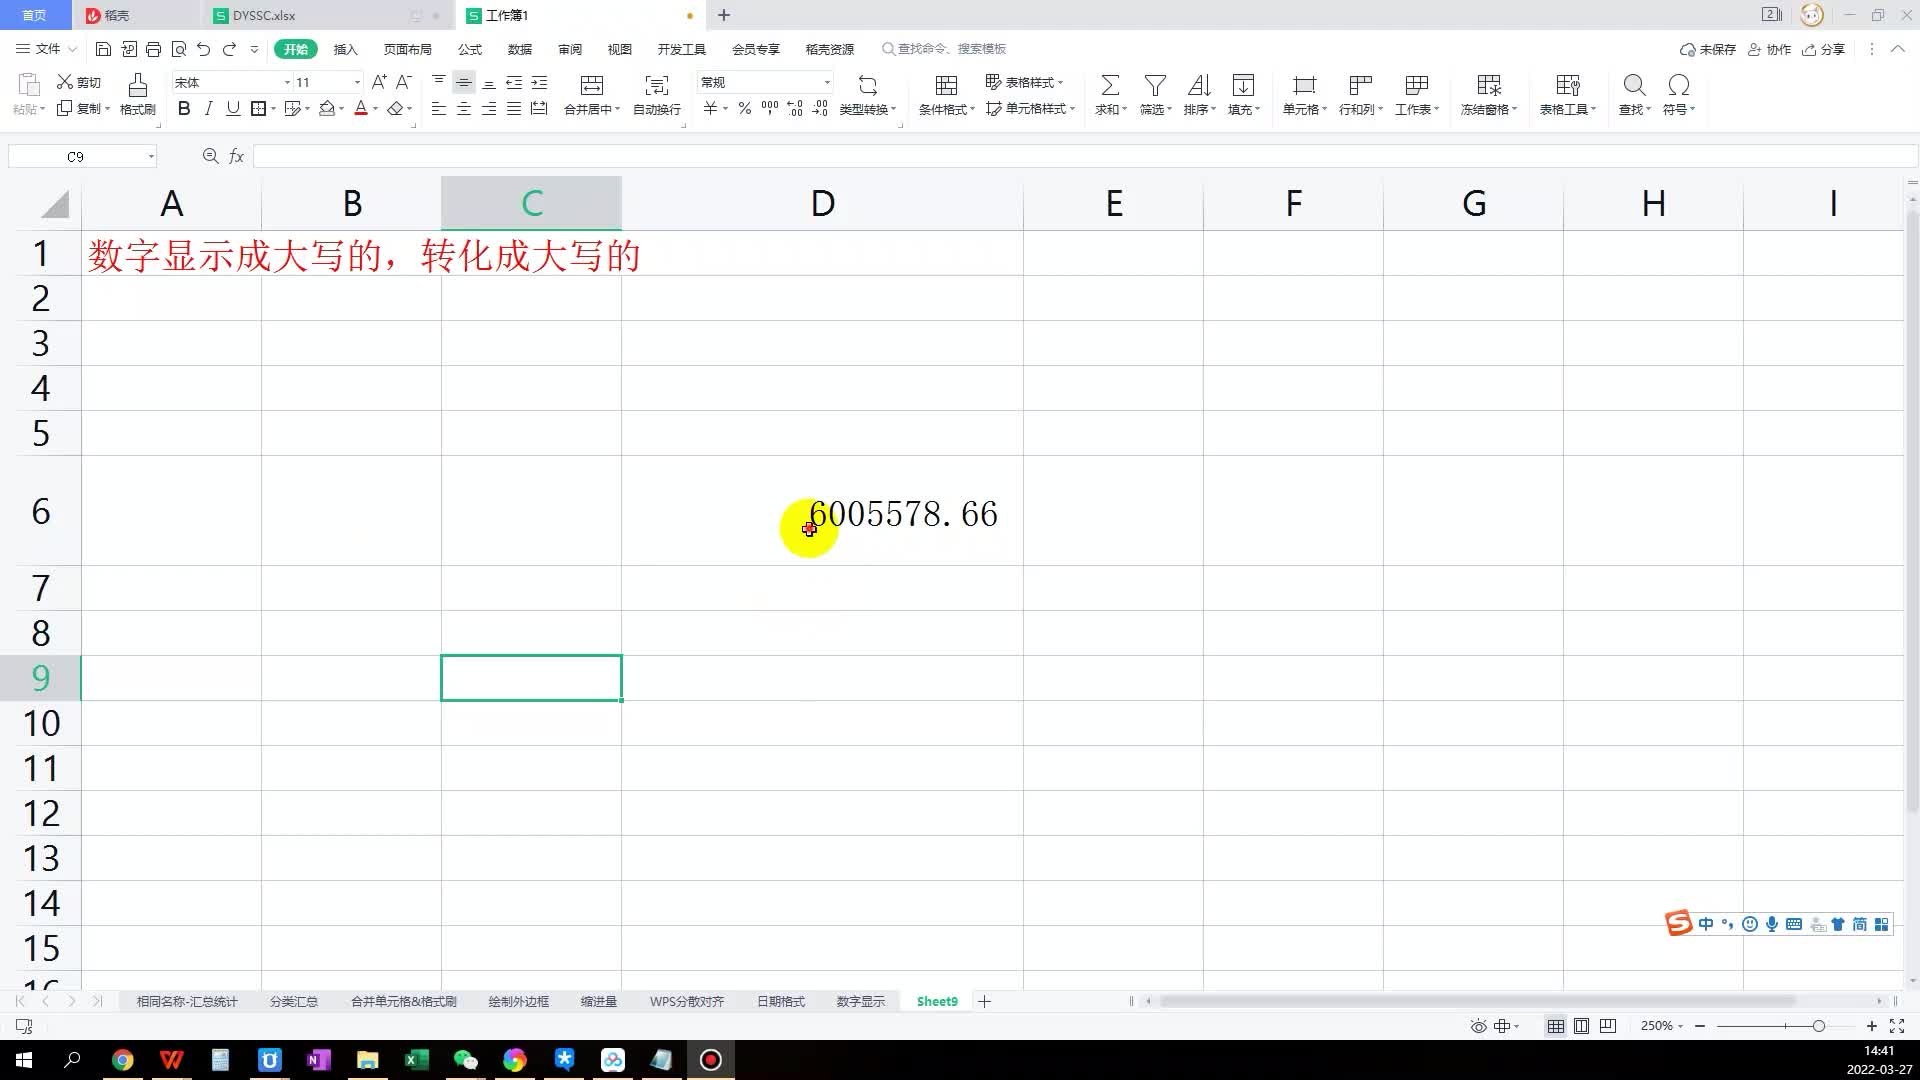This screenshot has width=1920, height=1080.
Task: Open the font name dropdown
Action: click(x=288, y=82)
